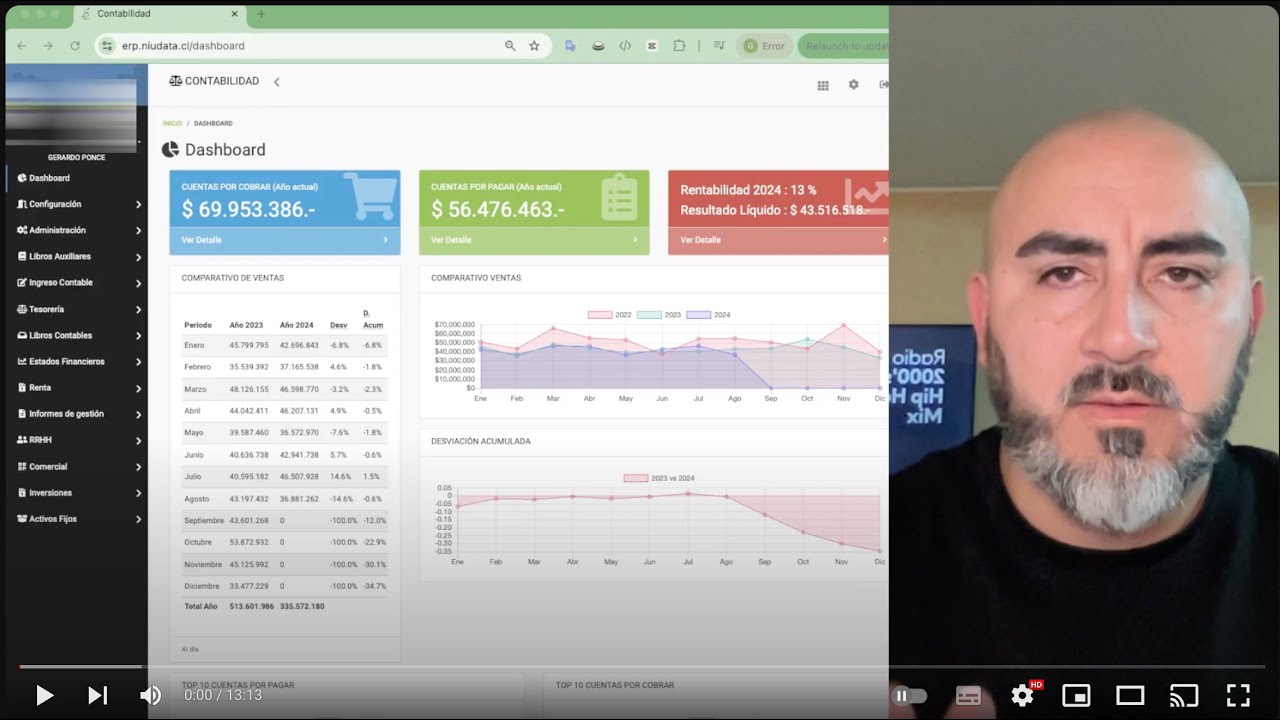Click Julio's 2024 value 46.507.928
The height and width of the screenshot is (720, 1280).
(x=299, y=477)
